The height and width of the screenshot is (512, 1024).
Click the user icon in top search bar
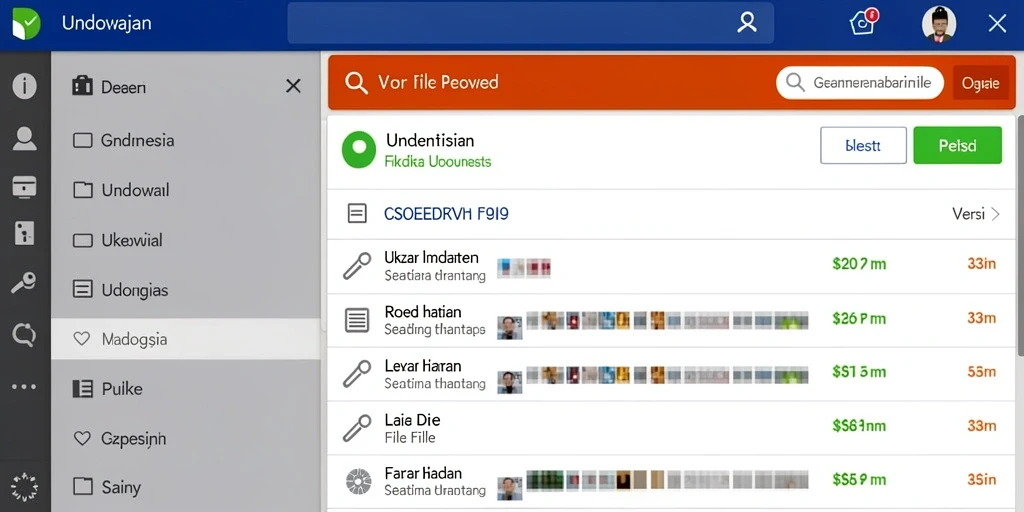click(746, 24)
